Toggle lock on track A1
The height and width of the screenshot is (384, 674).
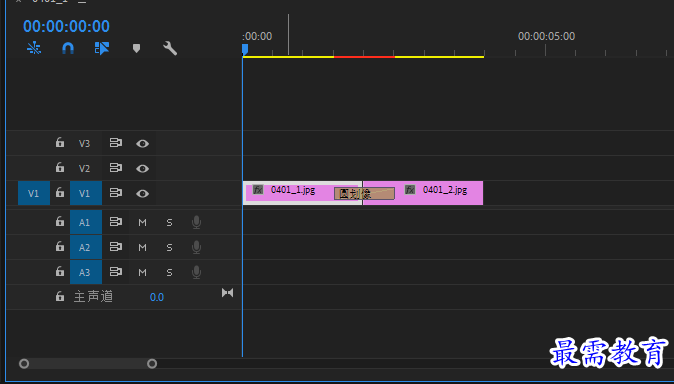(60, 222)
